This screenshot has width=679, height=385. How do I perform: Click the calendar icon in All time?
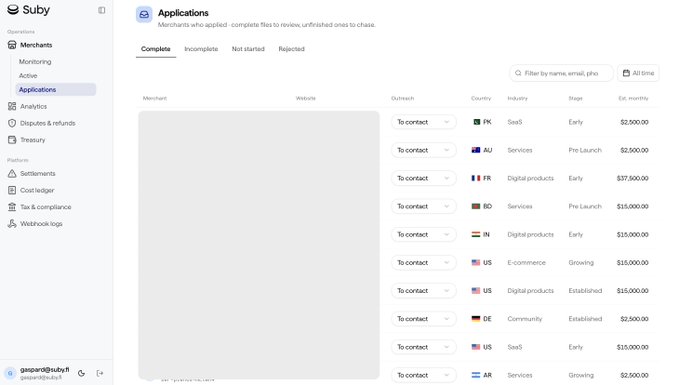(626, 73)
